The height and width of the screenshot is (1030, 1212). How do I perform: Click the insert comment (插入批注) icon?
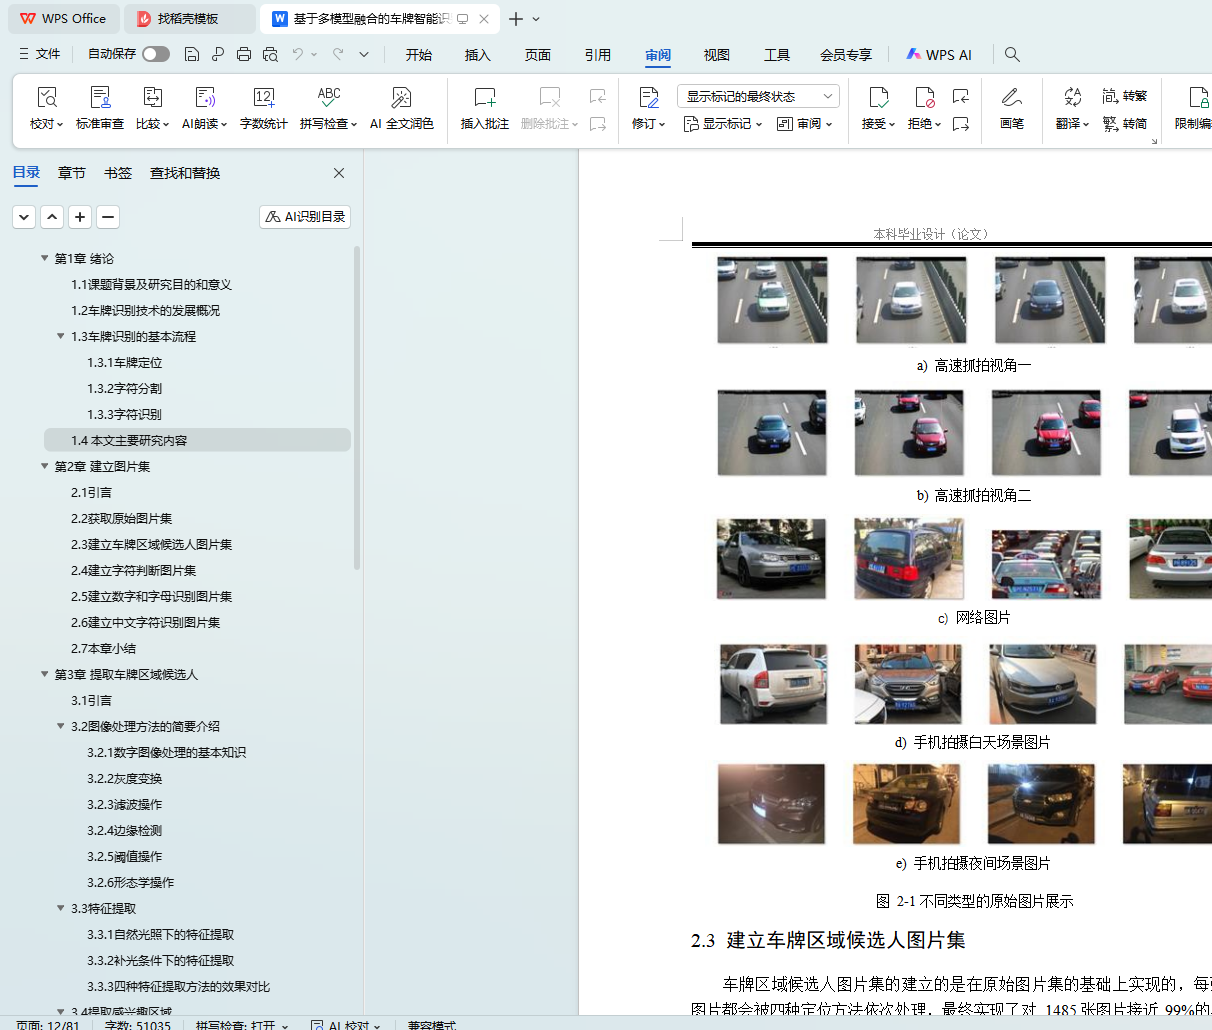point(484,98)
